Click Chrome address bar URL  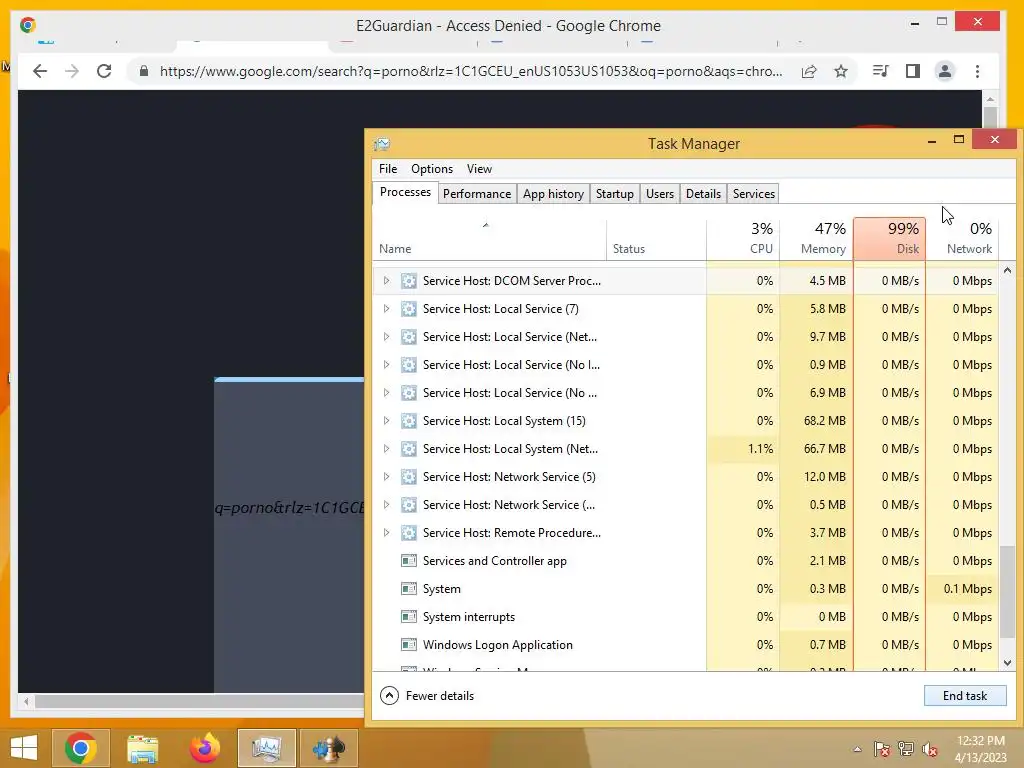[470, 71]
